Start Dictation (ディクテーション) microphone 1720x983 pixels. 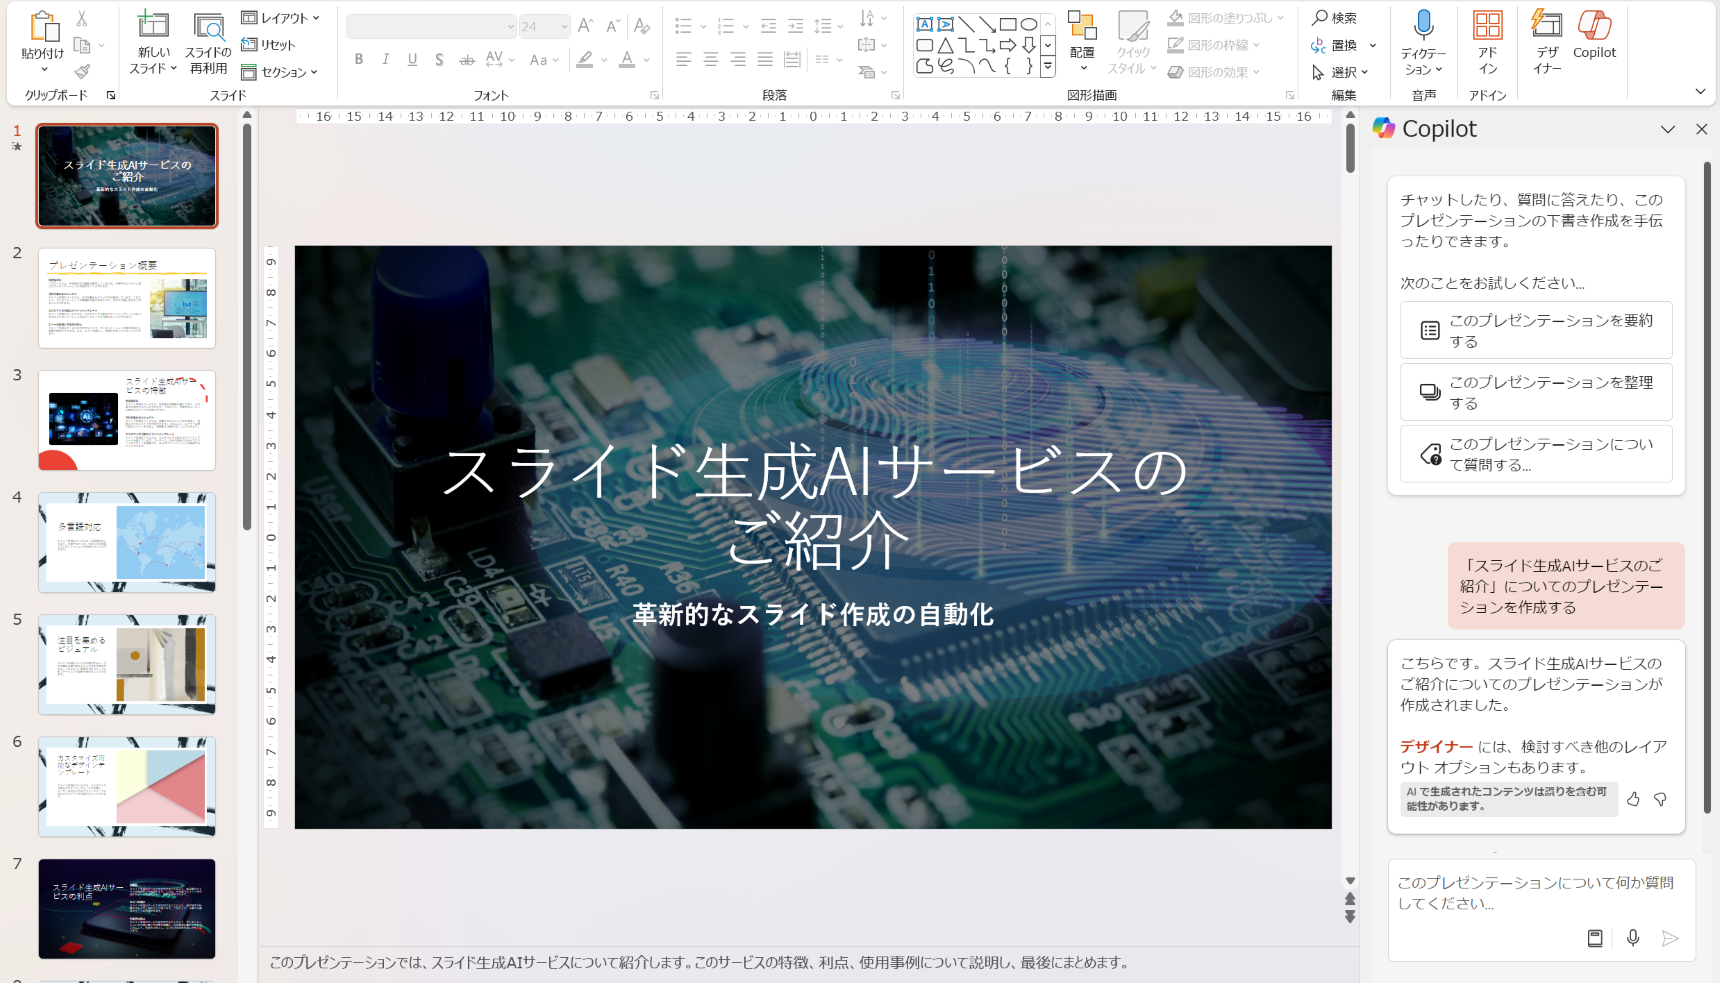1423,42
